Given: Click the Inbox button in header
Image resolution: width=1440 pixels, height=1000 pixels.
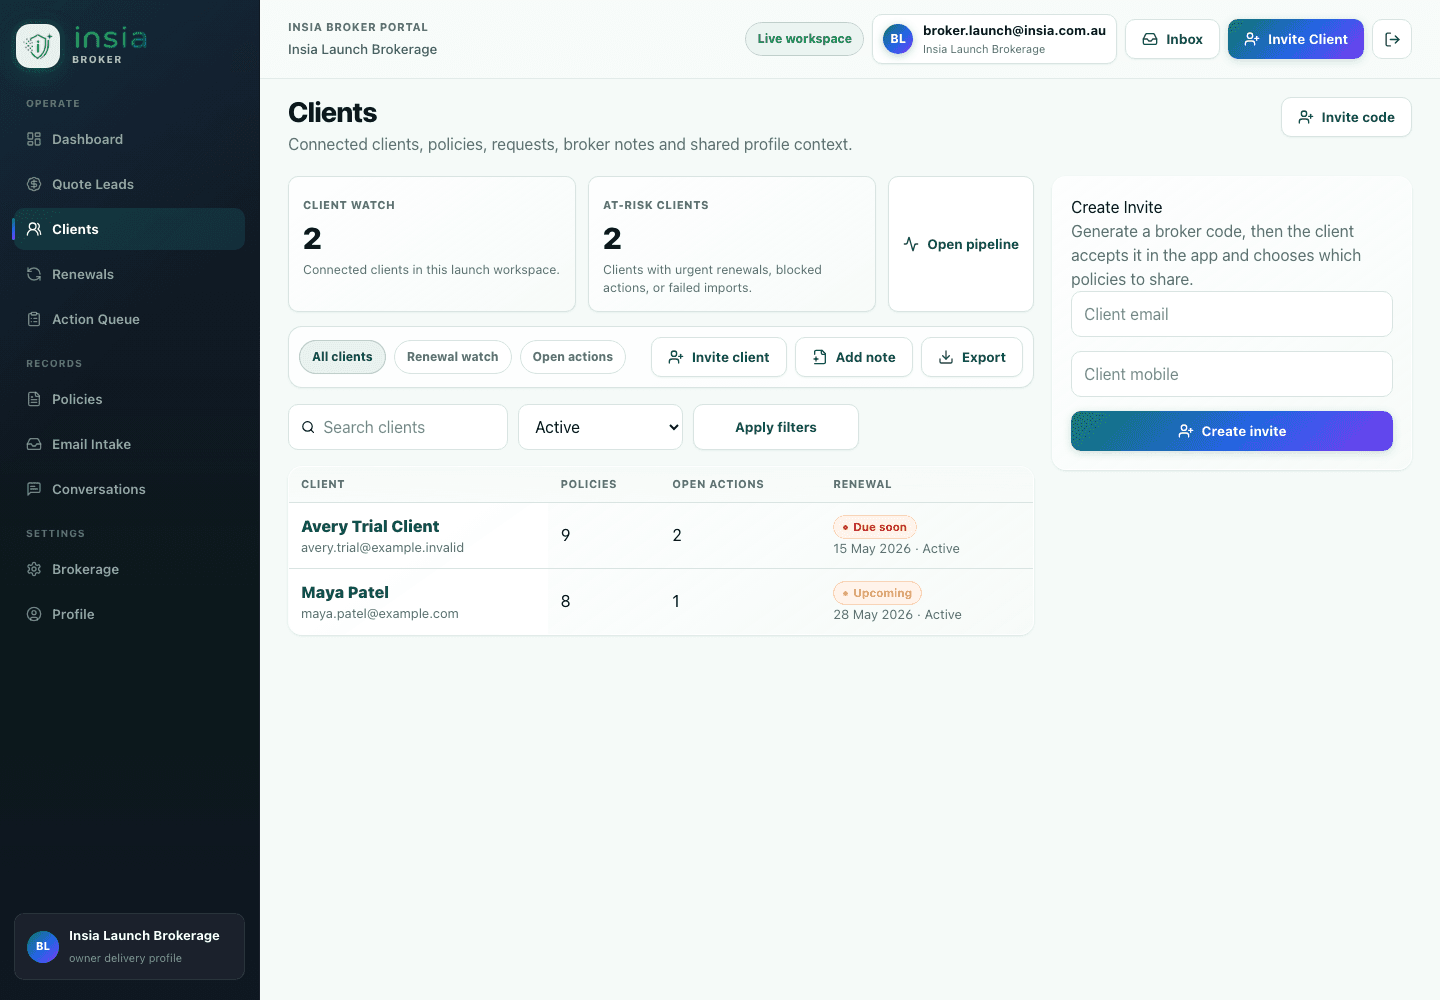Looking at the screenshot, I should tap(1172, 39).
